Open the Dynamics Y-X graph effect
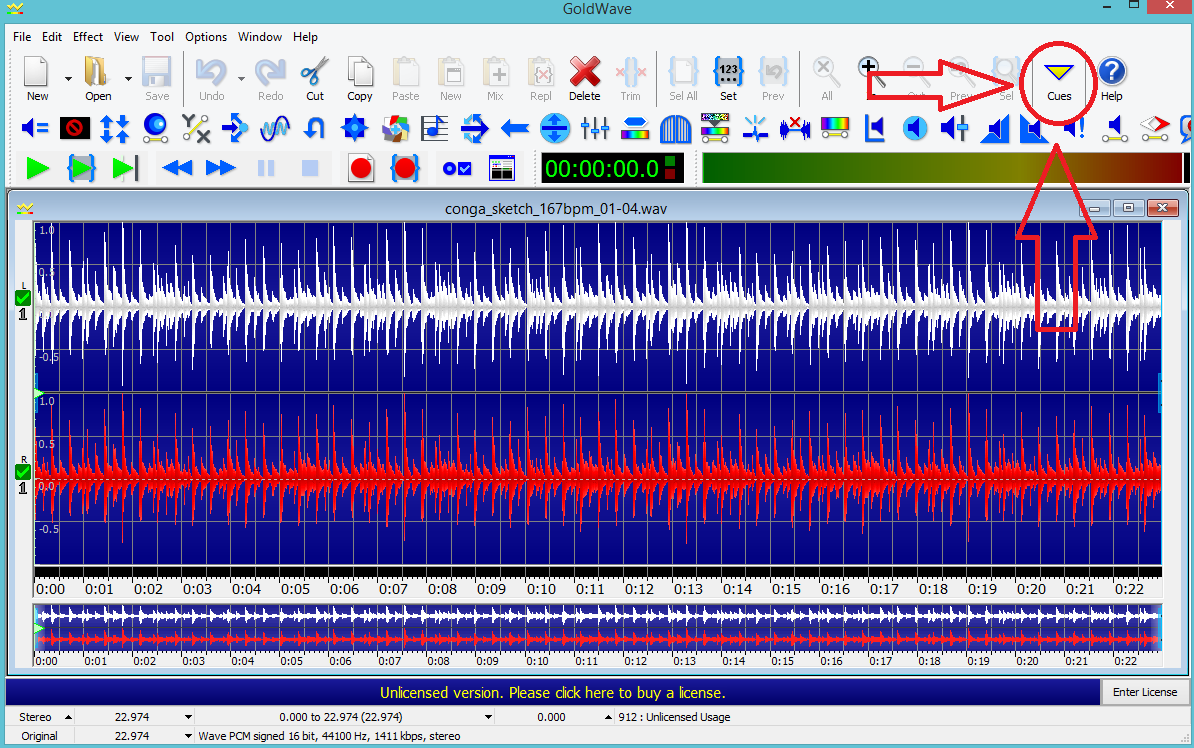Screen dimensions: 1194x748 coord(196,128)
